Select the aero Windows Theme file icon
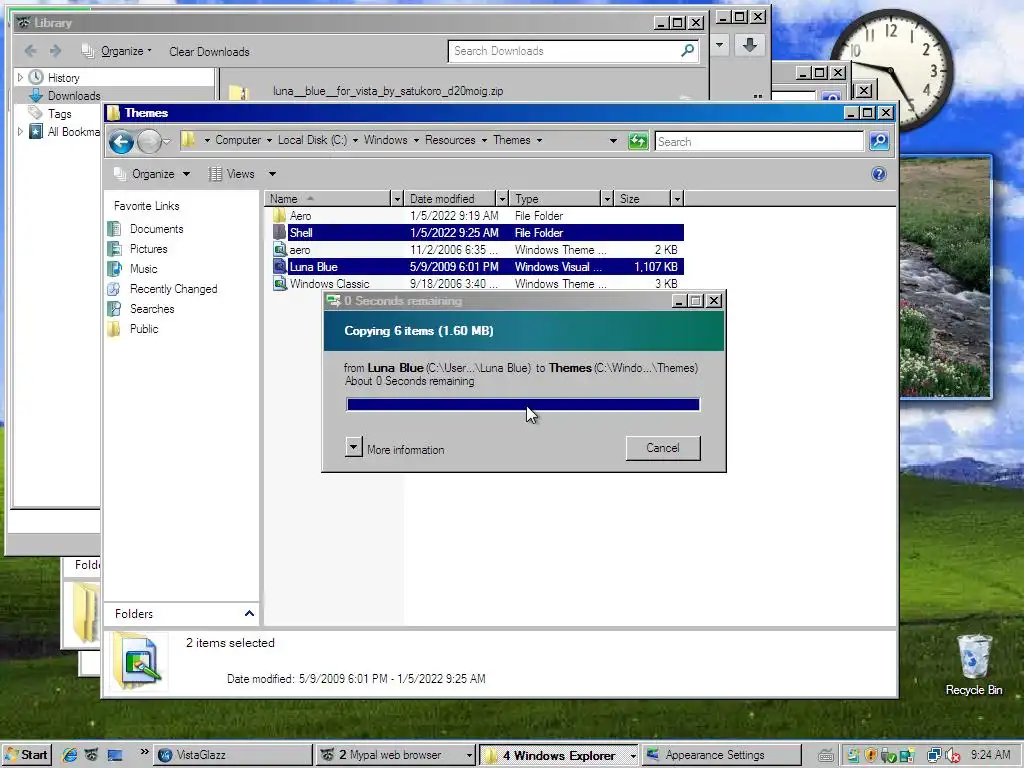This screenshot has width=1024, height=768. [x=280, y=249]
